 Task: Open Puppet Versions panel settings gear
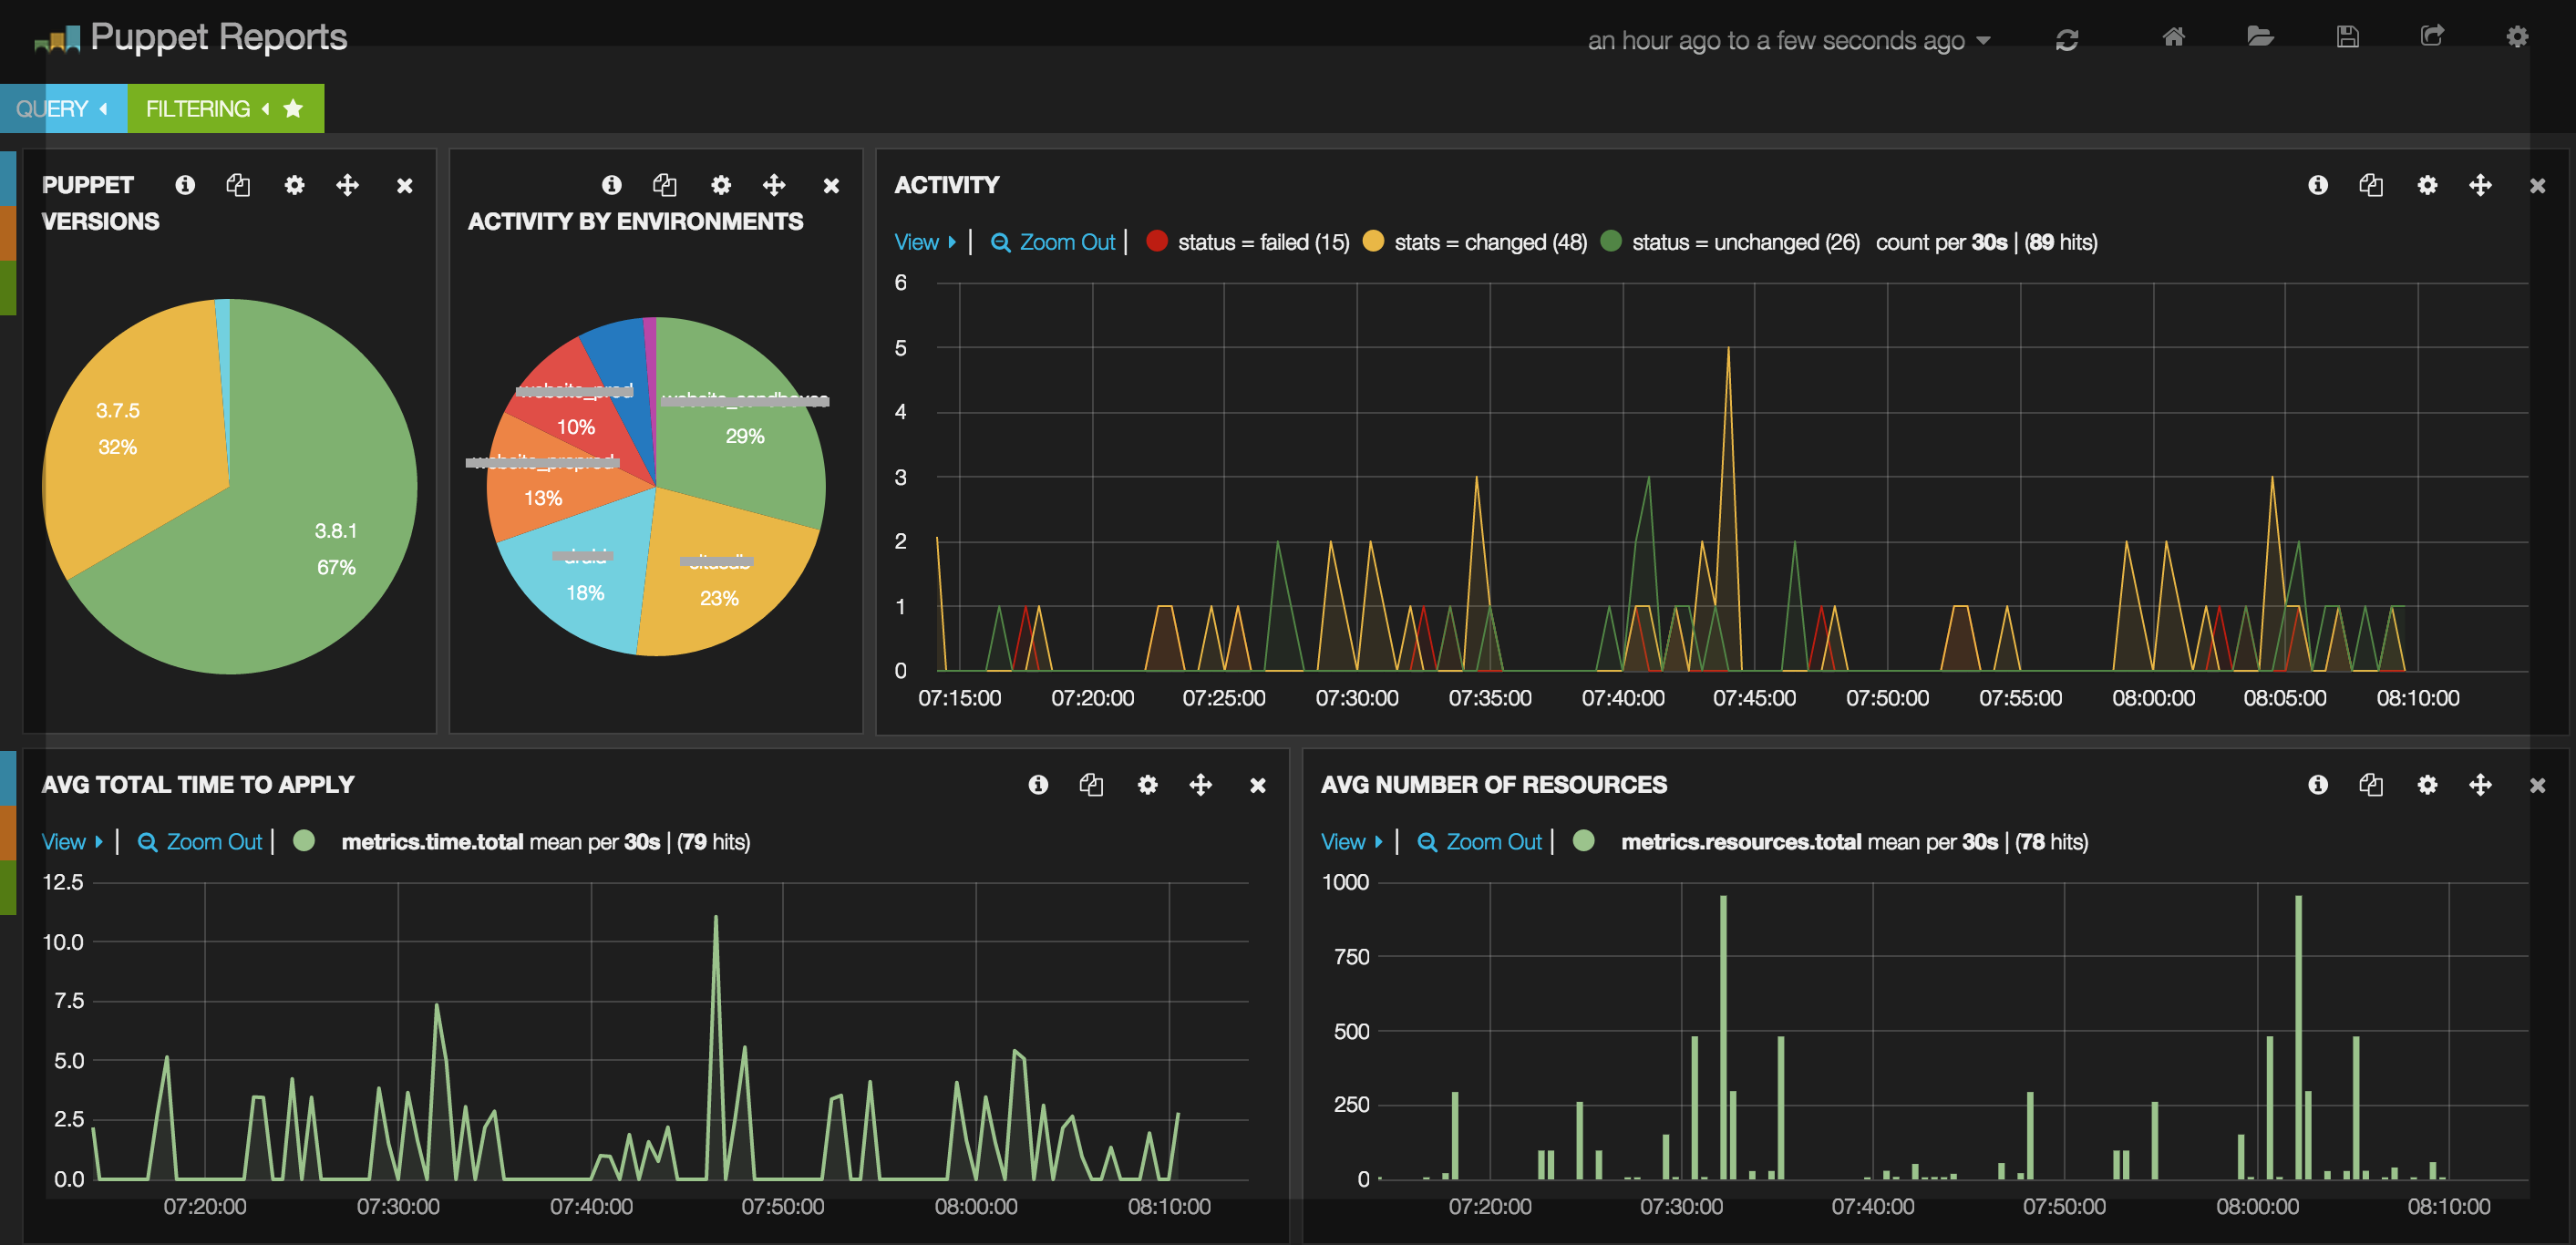click(x=294, y=185)
